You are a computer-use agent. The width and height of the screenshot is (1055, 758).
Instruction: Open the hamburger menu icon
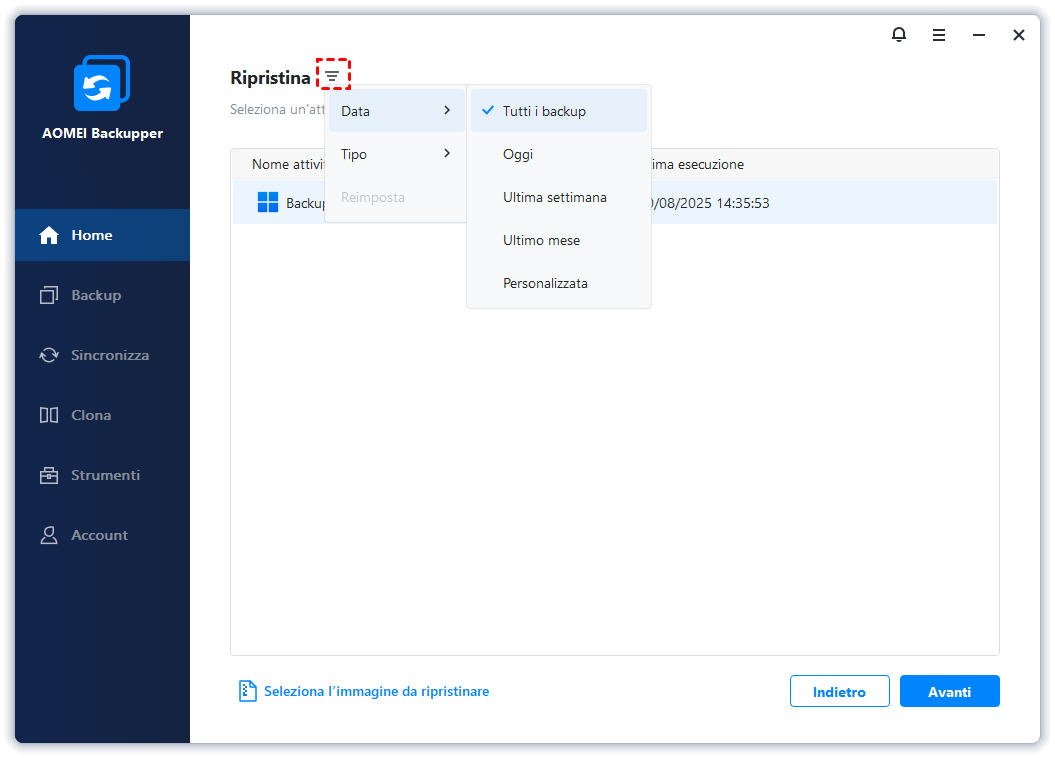coord(939,35)
